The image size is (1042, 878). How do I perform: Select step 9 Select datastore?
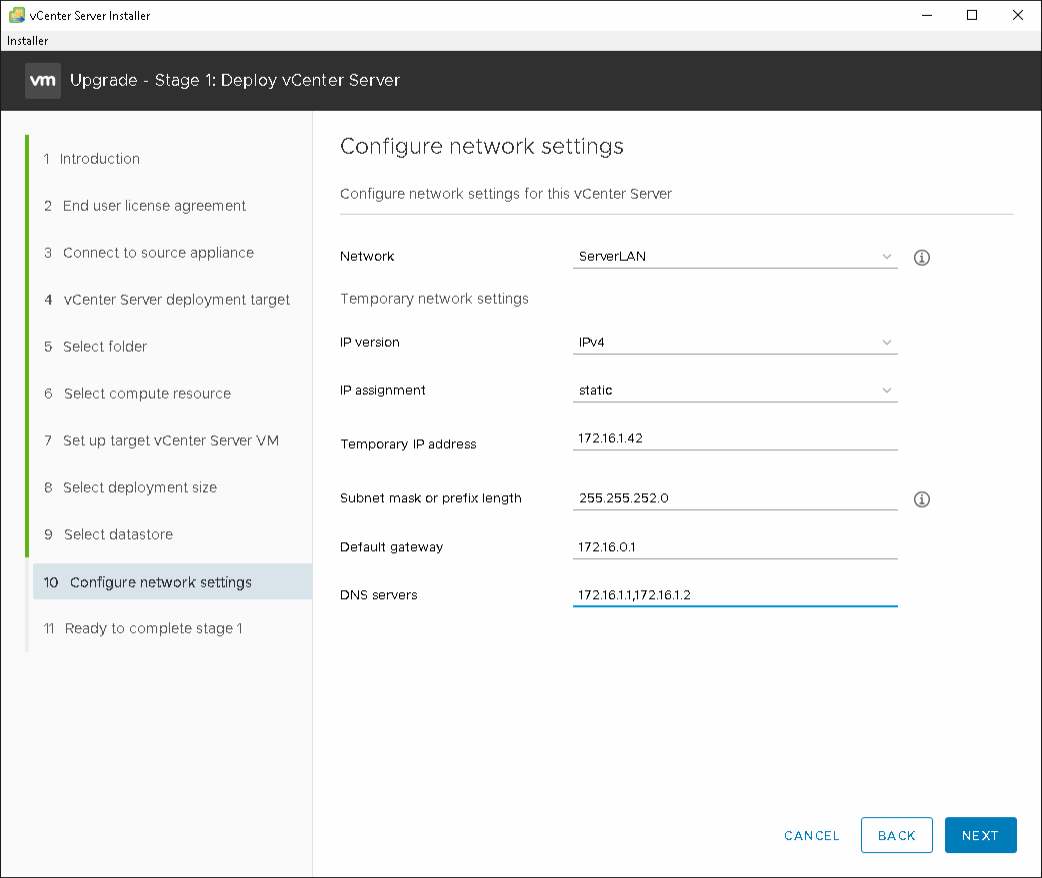click(118, 535)
